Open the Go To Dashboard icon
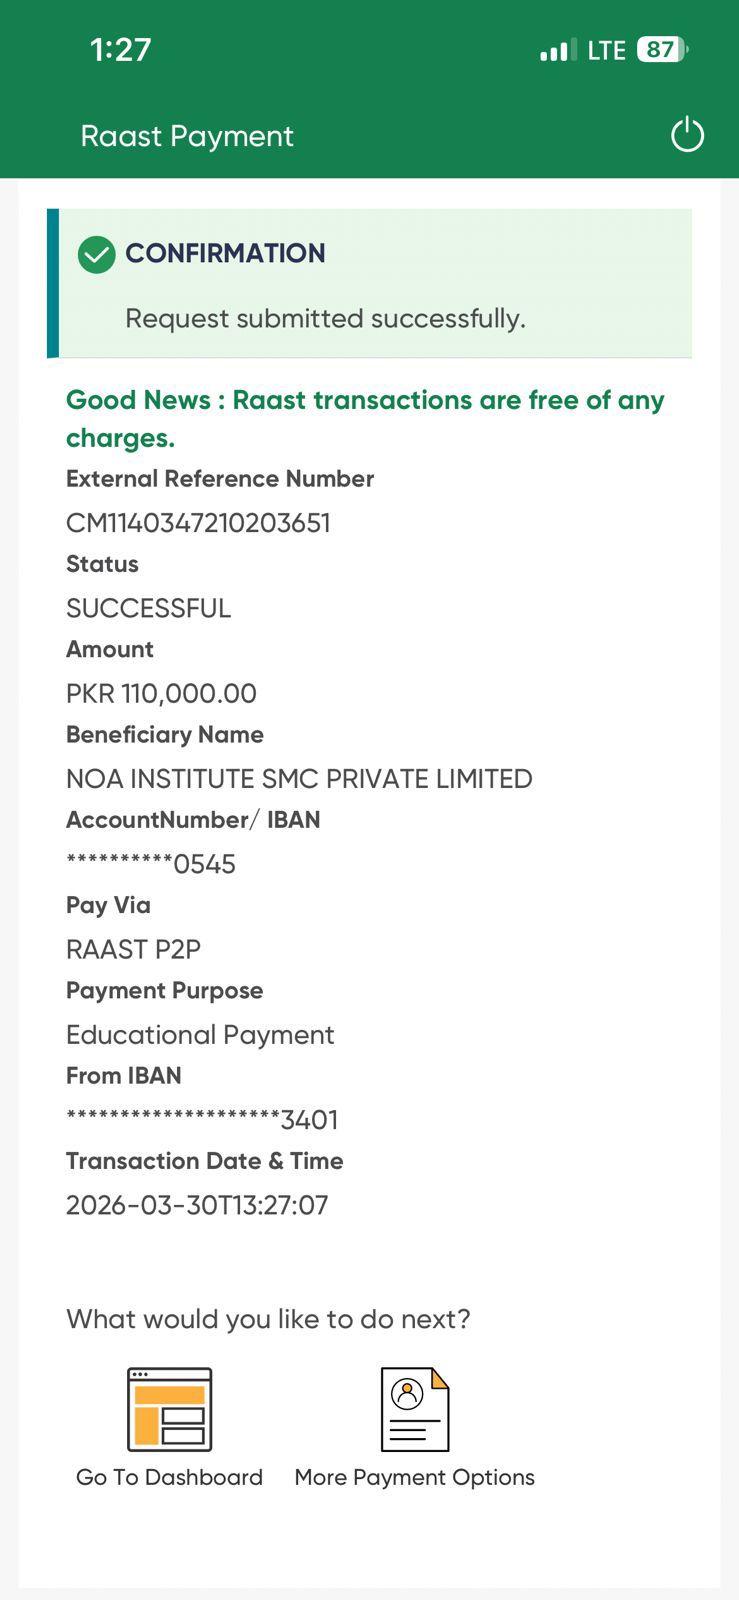Screen dimensions: 739x1600 coord(169,1409)
